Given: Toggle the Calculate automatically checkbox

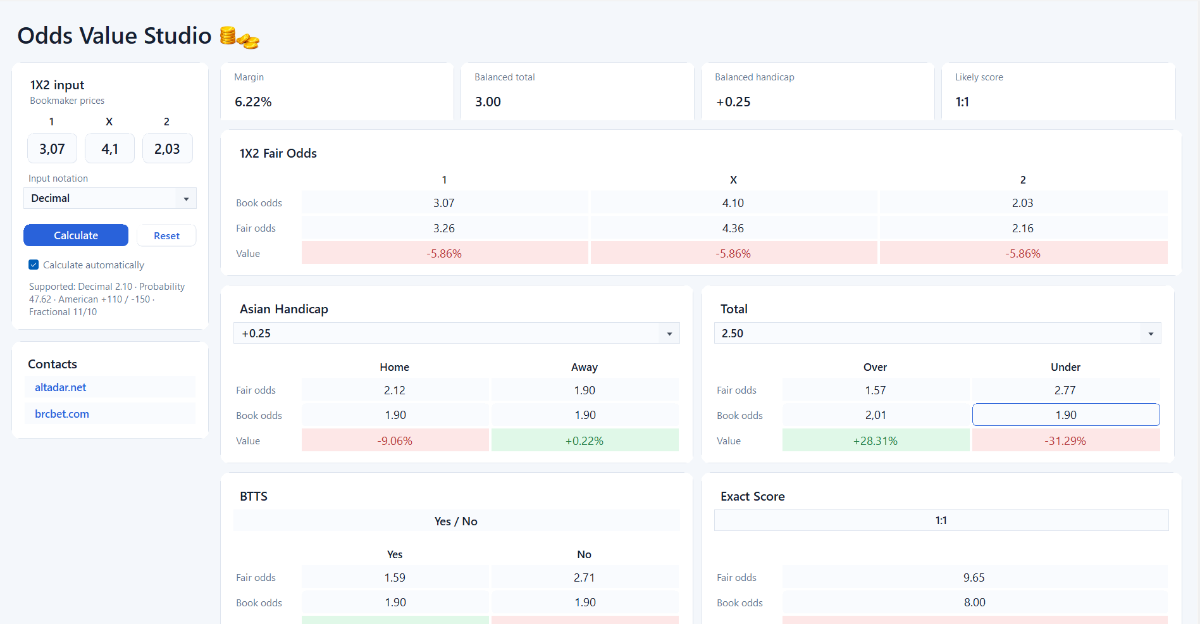Looking at the screenshot, I should click(34, 265).
